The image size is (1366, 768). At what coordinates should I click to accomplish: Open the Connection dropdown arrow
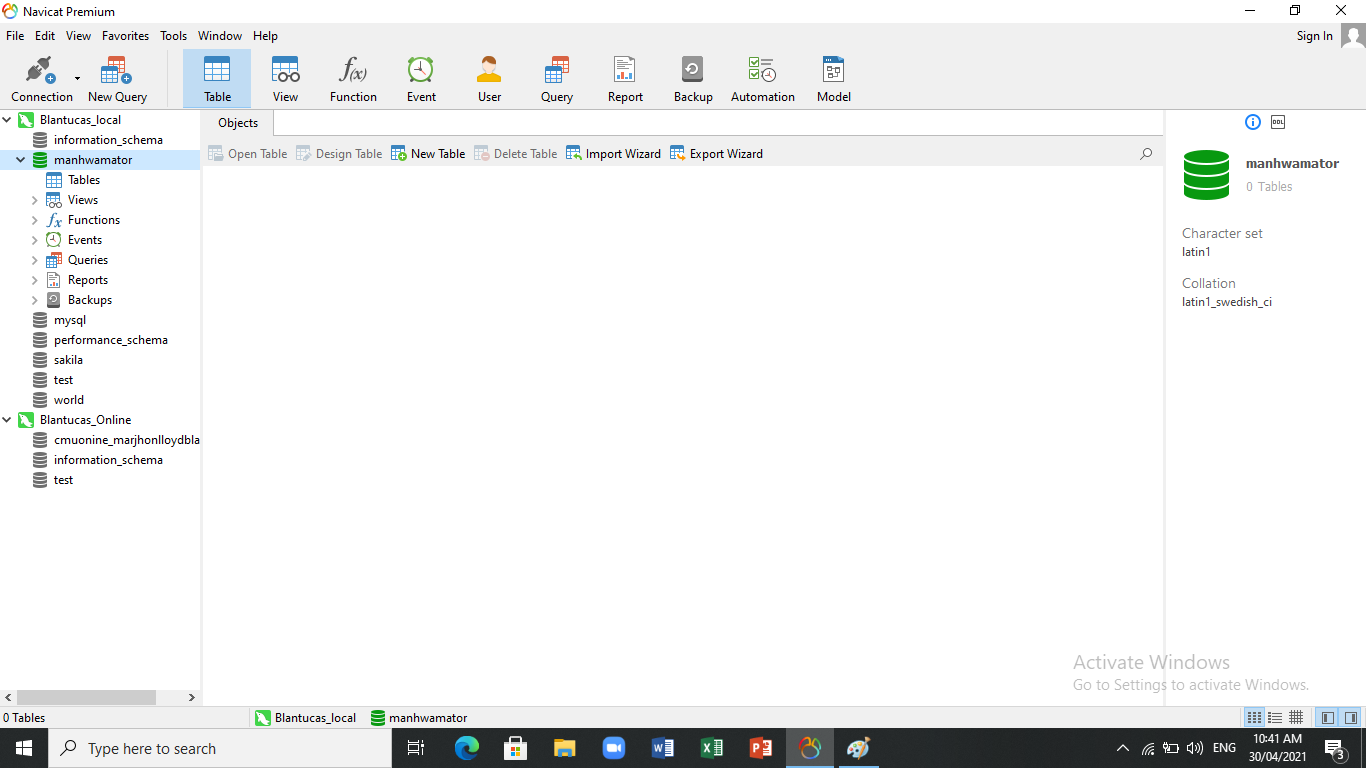tap(77, 78)
